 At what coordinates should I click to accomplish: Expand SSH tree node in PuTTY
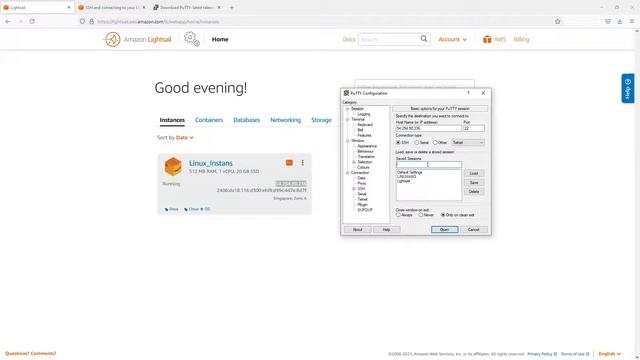[x=354, y=189]
